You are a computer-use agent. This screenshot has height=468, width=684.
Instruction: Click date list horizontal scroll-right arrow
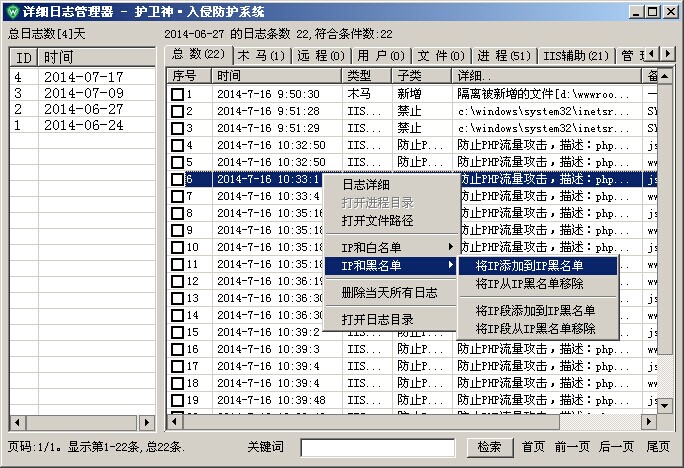[x=147, y=422]
